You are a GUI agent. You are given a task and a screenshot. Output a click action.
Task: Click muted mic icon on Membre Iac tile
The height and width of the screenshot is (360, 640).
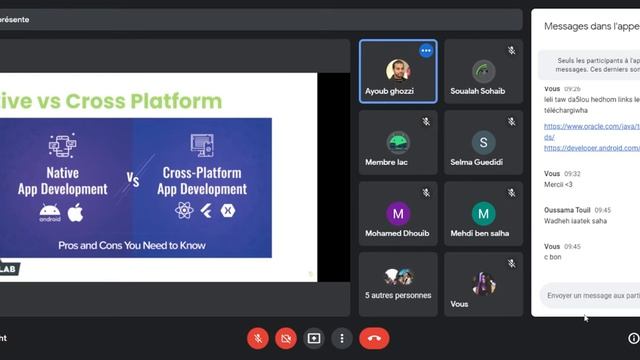click(426, 122)
